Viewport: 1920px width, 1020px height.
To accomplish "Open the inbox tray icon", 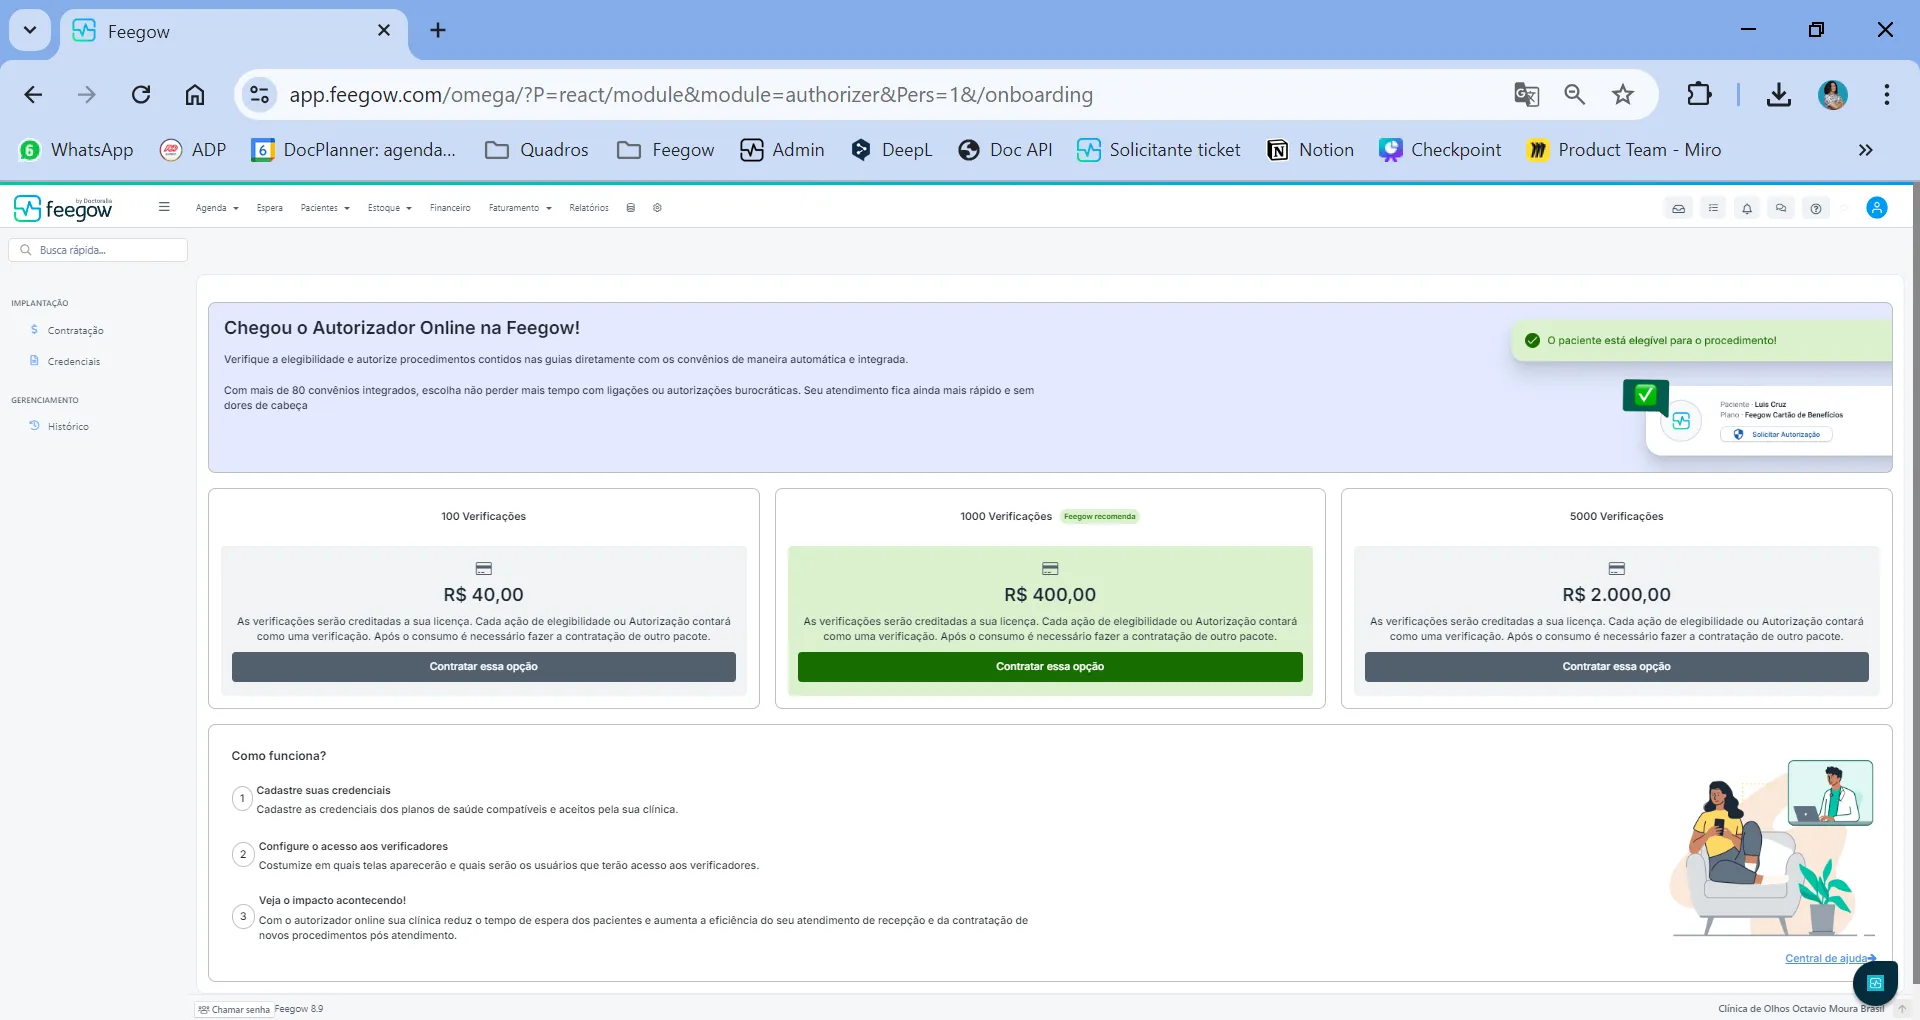I will 1679,209.
